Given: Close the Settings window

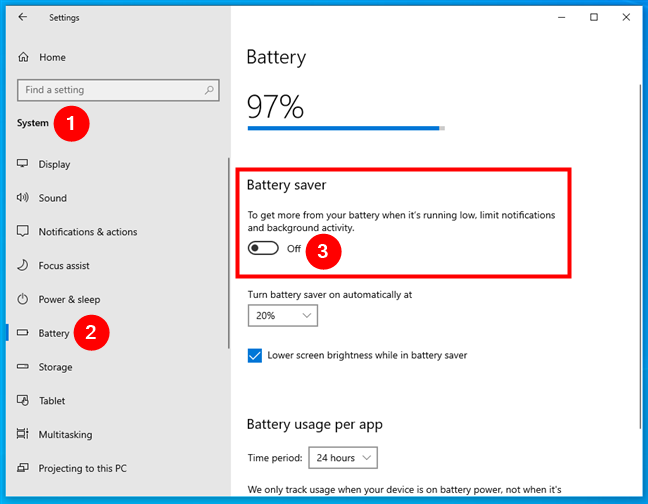Looking at the screenshot, I should [x=626, y=17].
